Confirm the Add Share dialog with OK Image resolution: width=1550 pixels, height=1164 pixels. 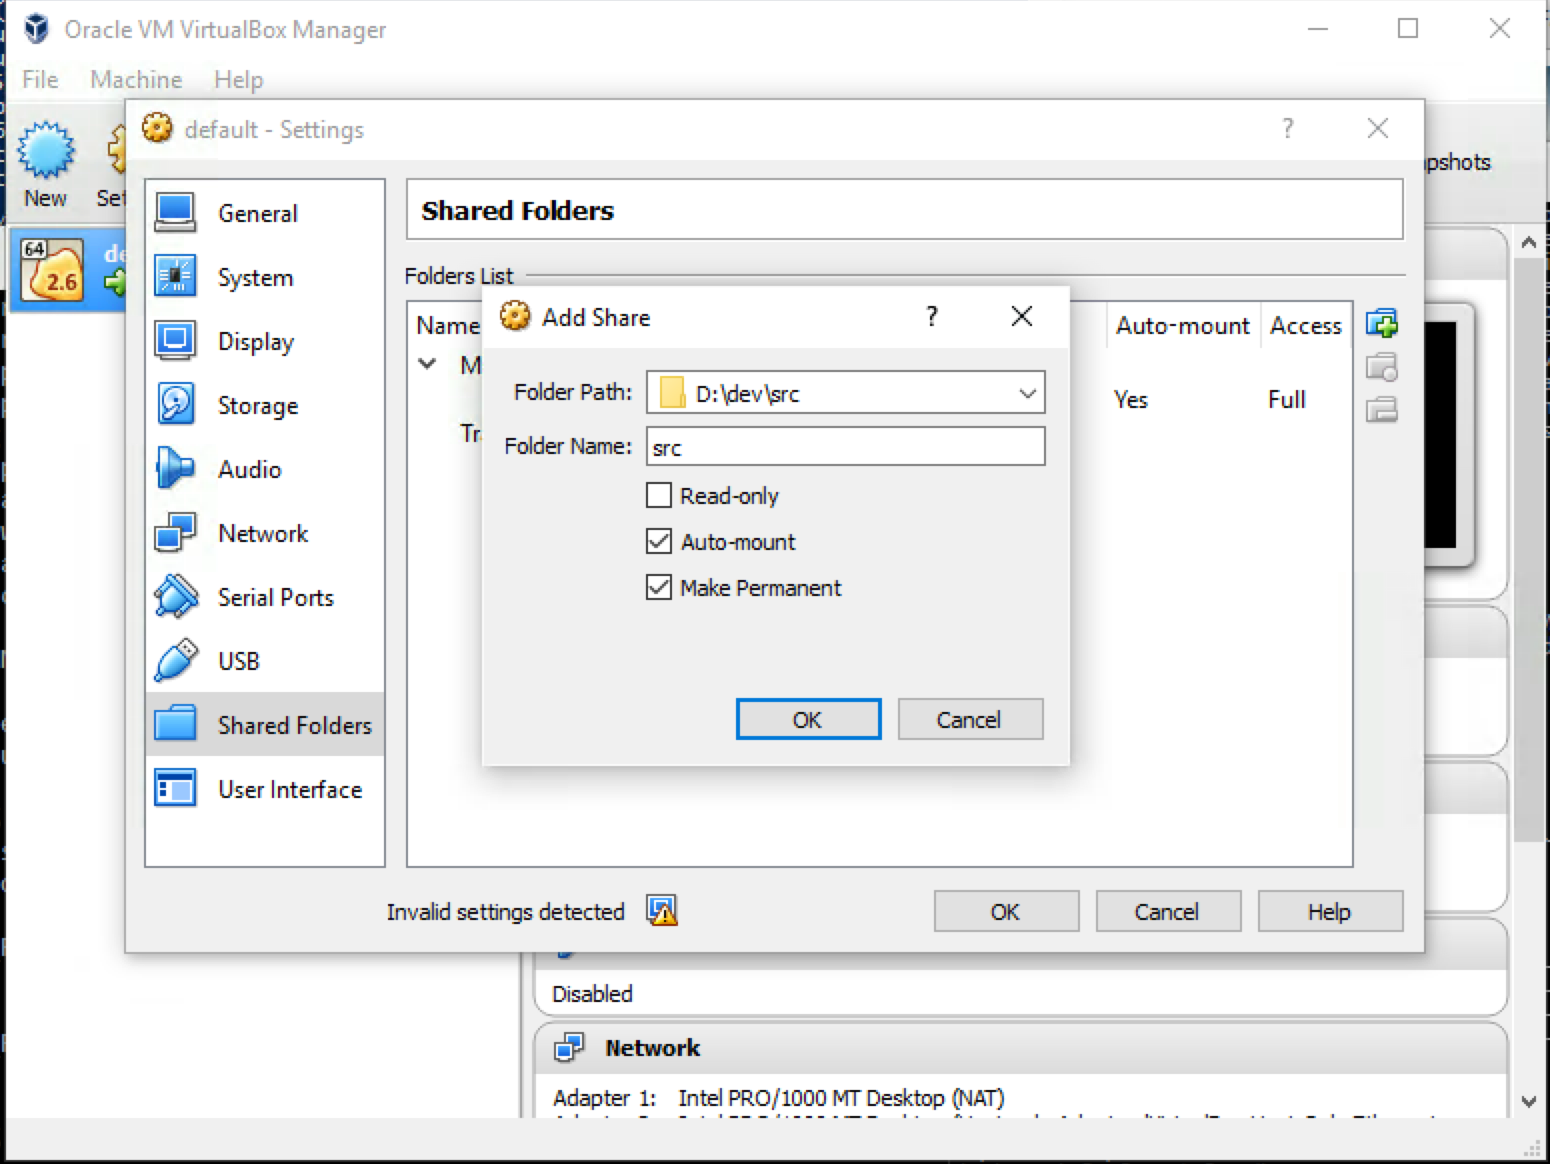tap(807, 719)
